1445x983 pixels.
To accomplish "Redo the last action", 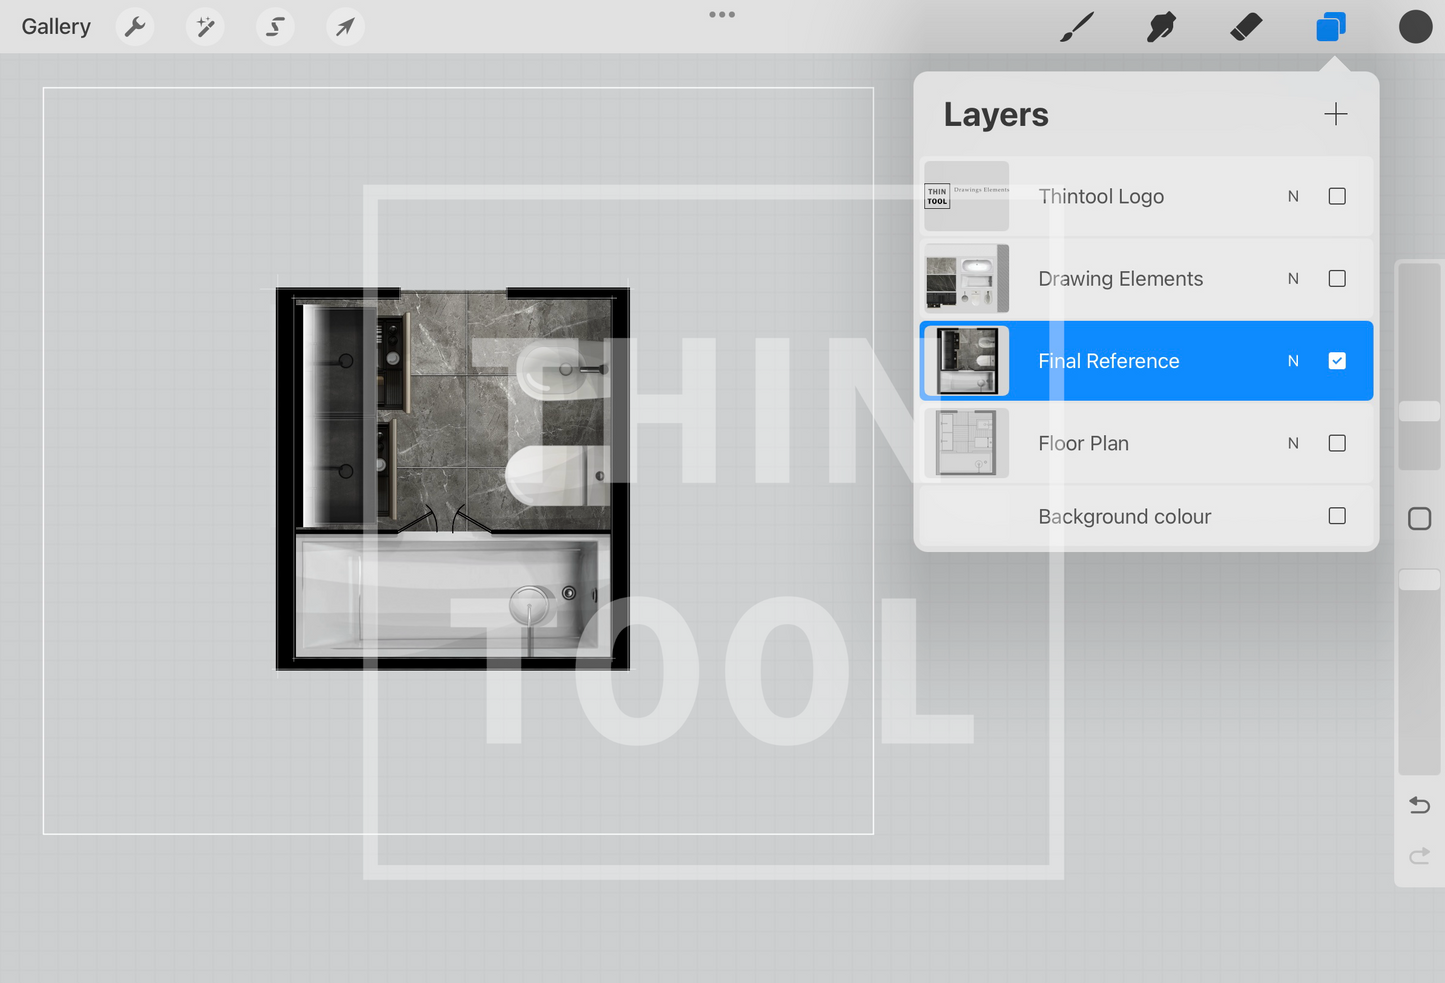I will (1419, 856).
